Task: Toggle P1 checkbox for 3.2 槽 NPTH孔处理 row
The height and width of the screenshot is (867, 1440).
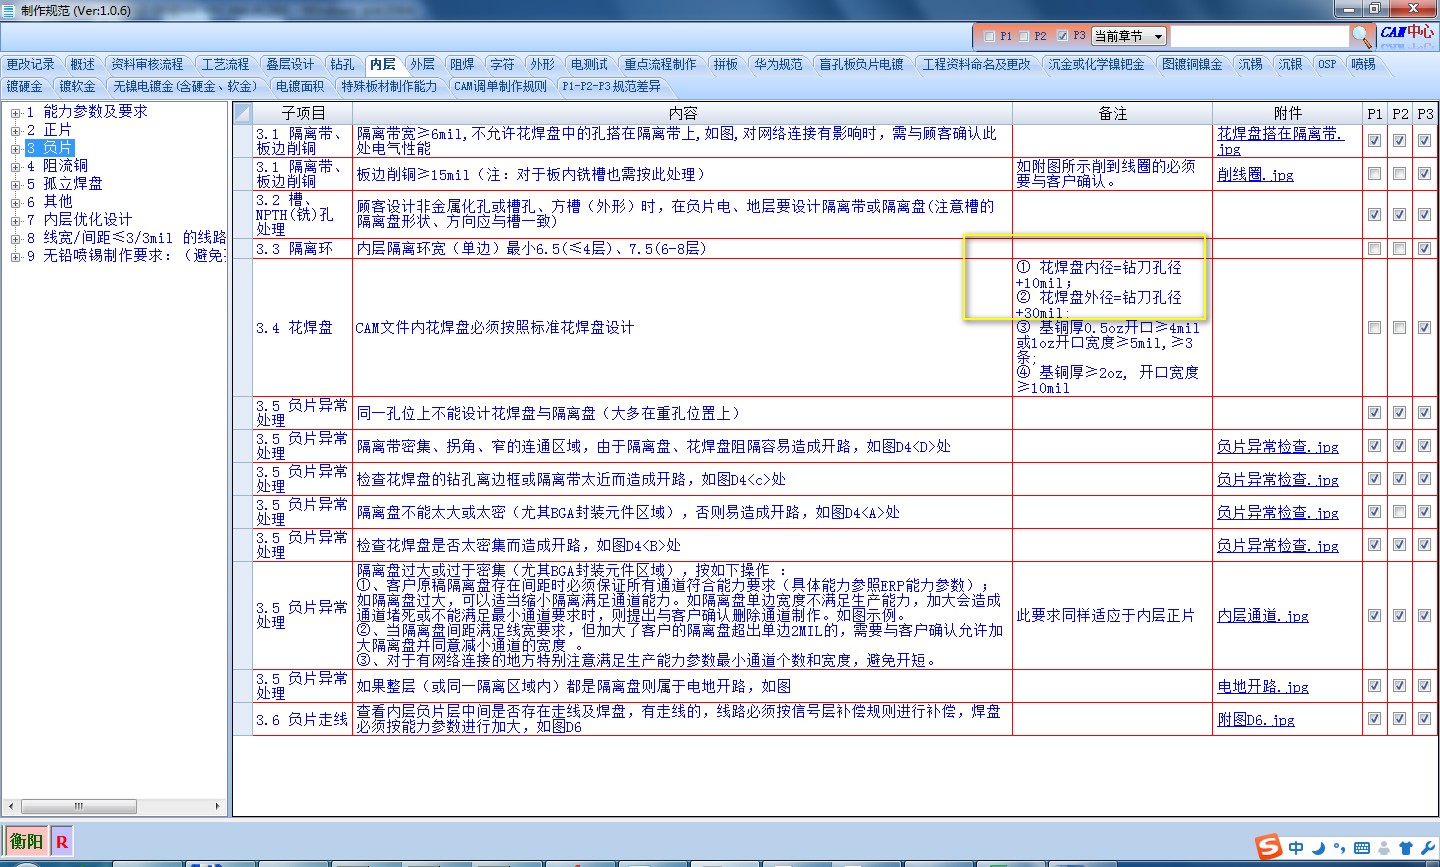Action: 1374,214
